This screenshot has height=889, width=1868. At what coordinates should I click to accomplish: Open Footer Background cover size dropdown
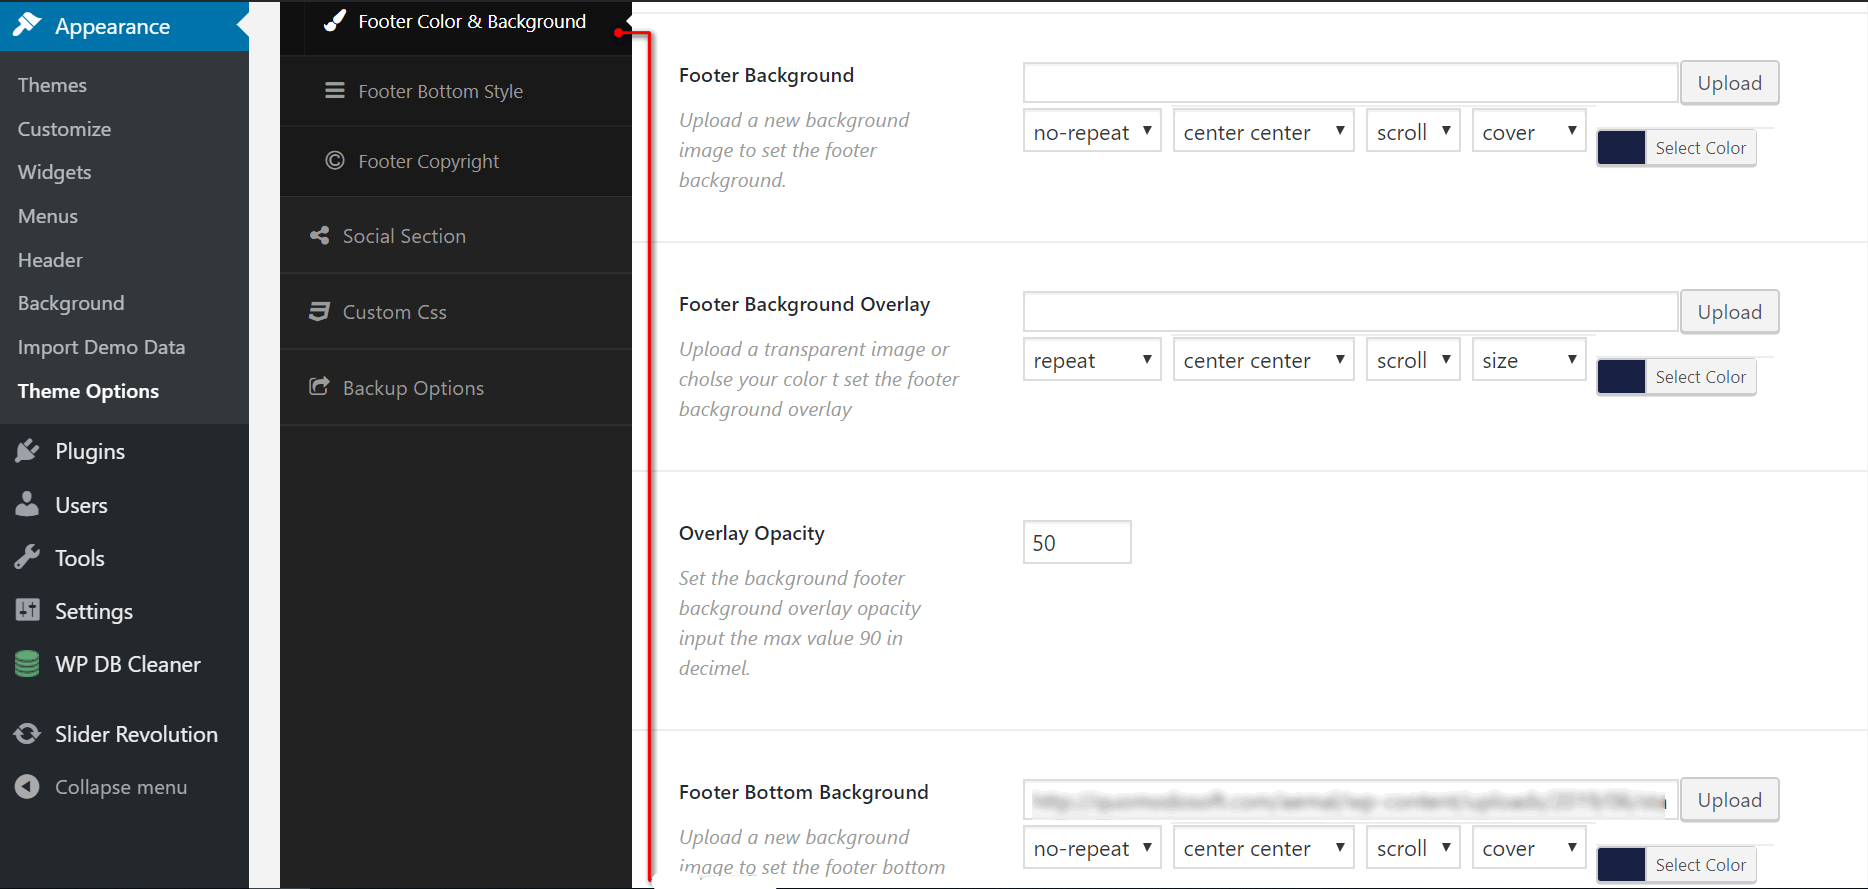[1528, 132]
